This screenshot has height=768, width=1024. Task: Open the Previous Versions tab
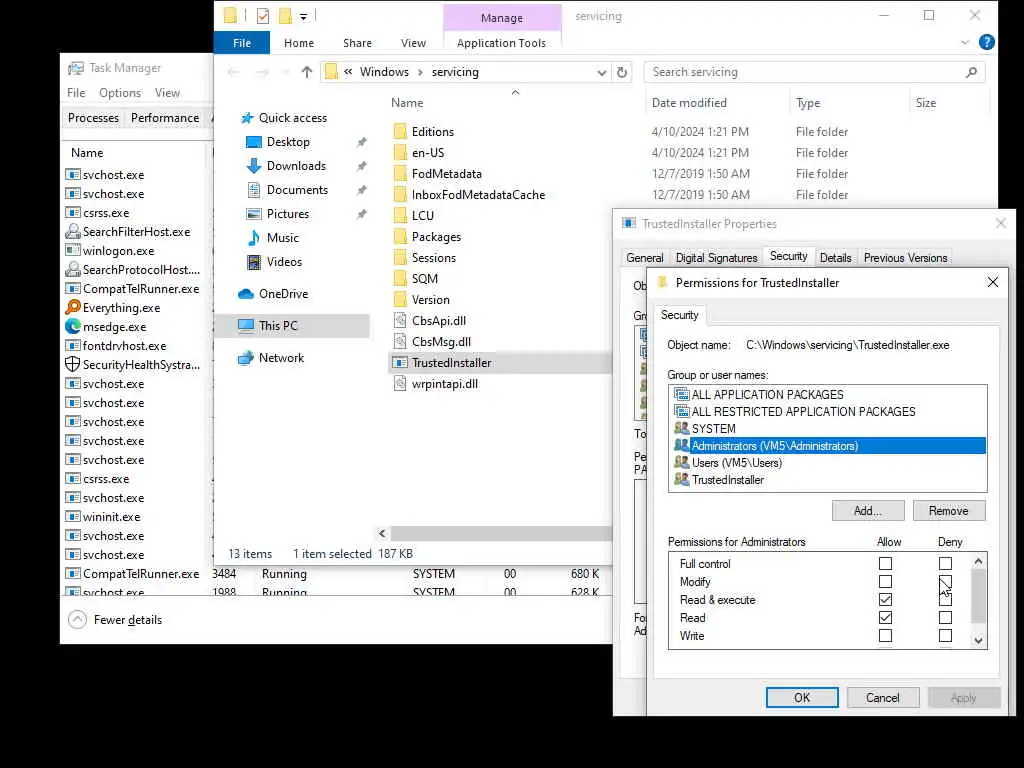(905, 258)
